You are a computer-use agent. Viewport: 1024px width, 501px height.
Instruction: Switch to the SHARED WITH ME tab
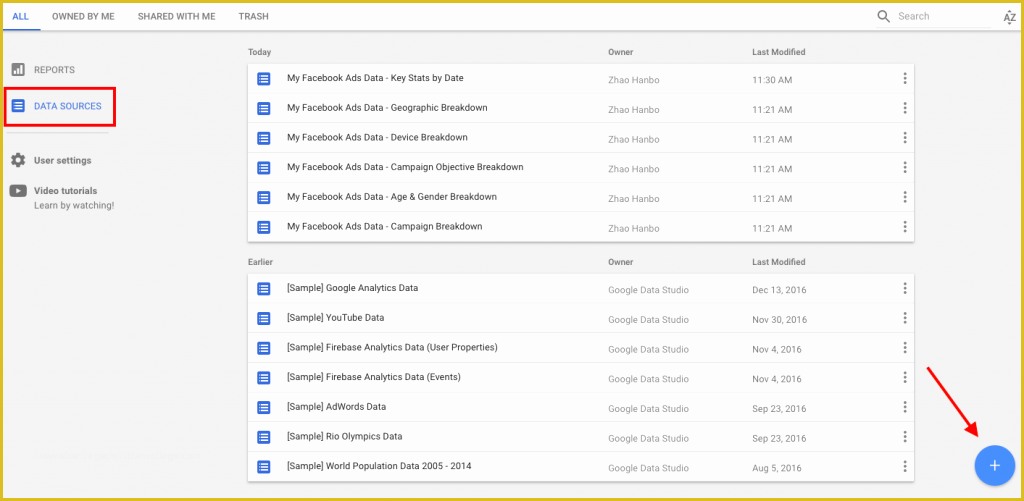[x=176, y=16]
